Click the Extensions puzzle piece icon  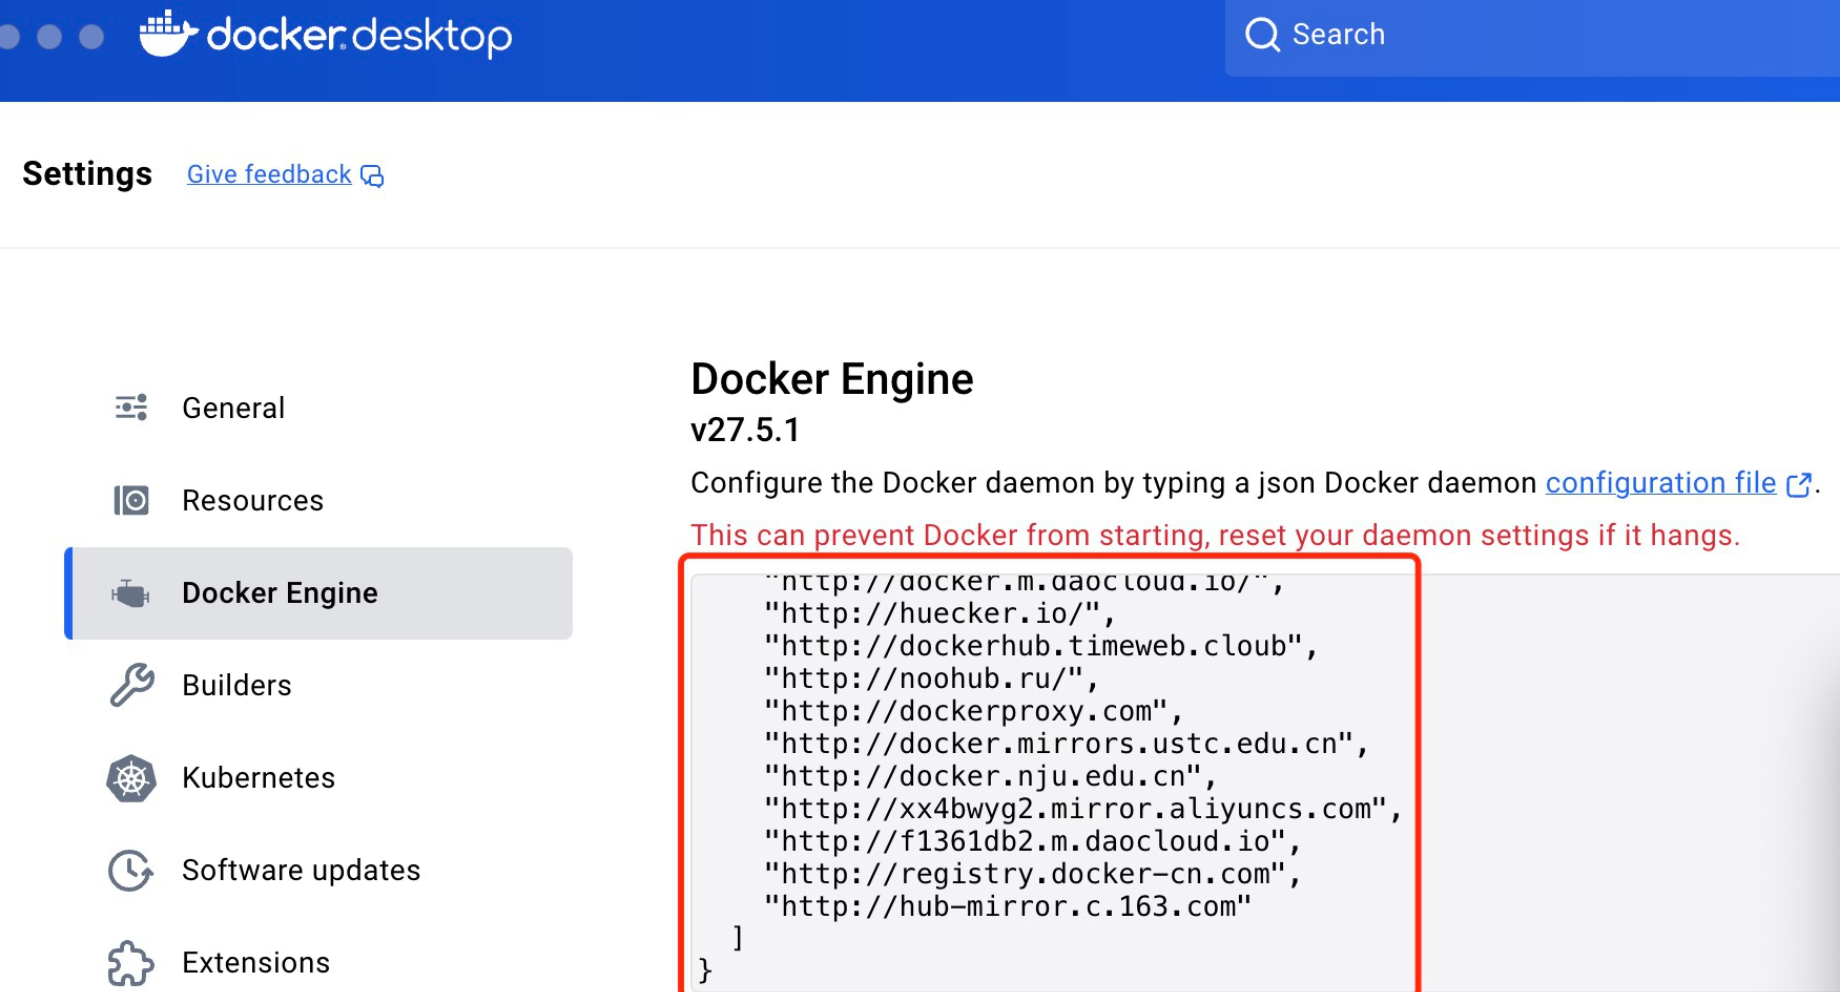(131, 963)
